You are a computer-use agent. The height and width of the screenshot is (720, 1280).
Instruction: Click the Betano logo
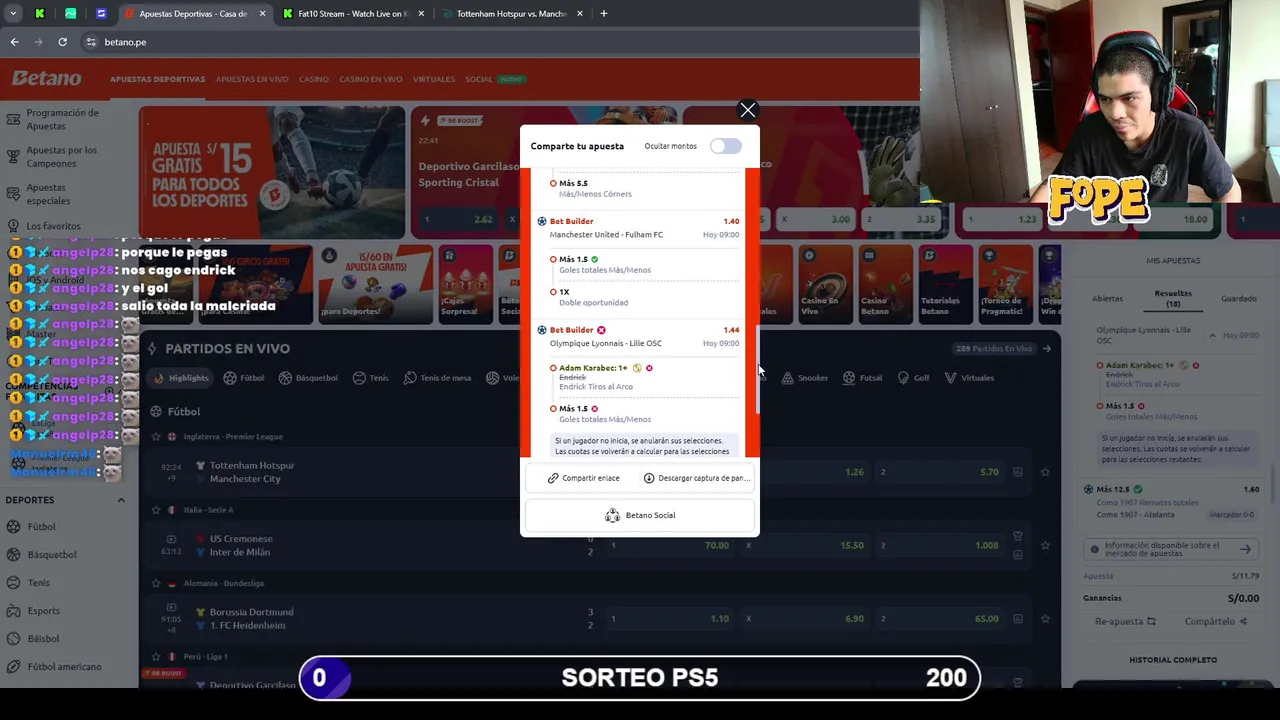tap(46, 79)
